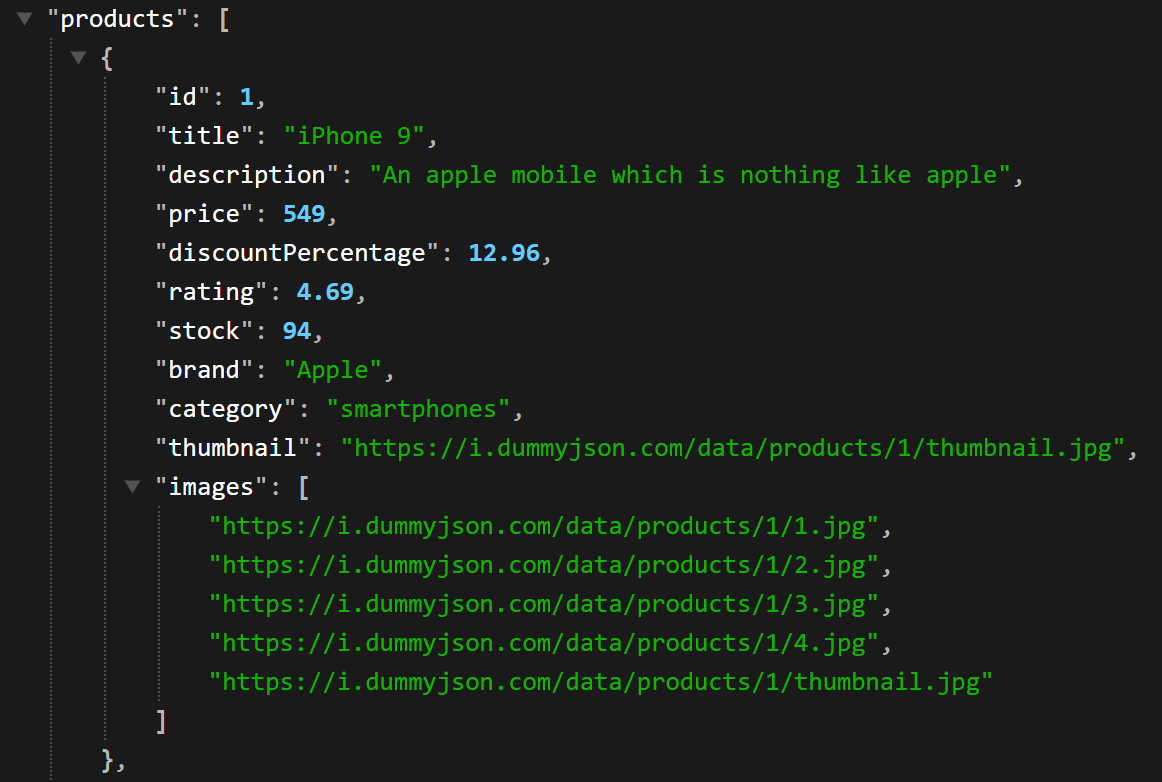Select the rating value 4.69
Screen dimensions: 1162x782
point(325,292)
